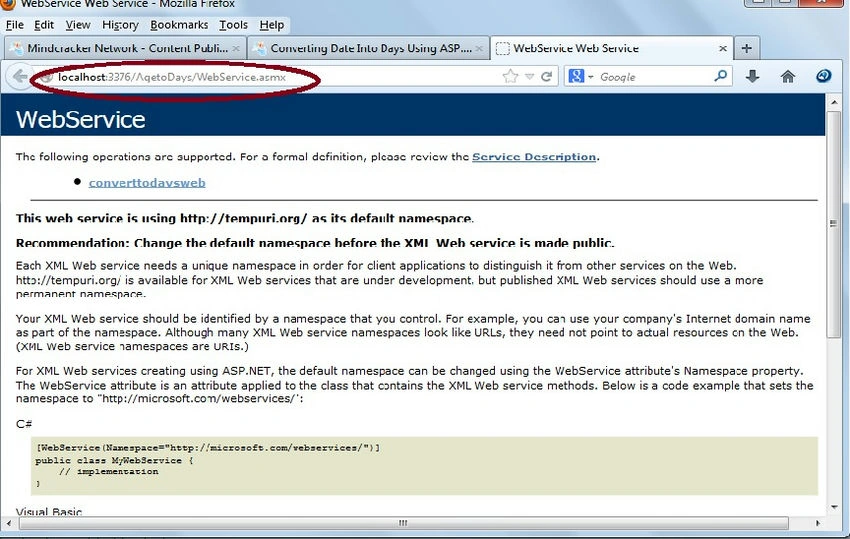Bookmark this page with the star icon
Image resolution: width=850 pixels, height=539 pixels.
(510, 76)
